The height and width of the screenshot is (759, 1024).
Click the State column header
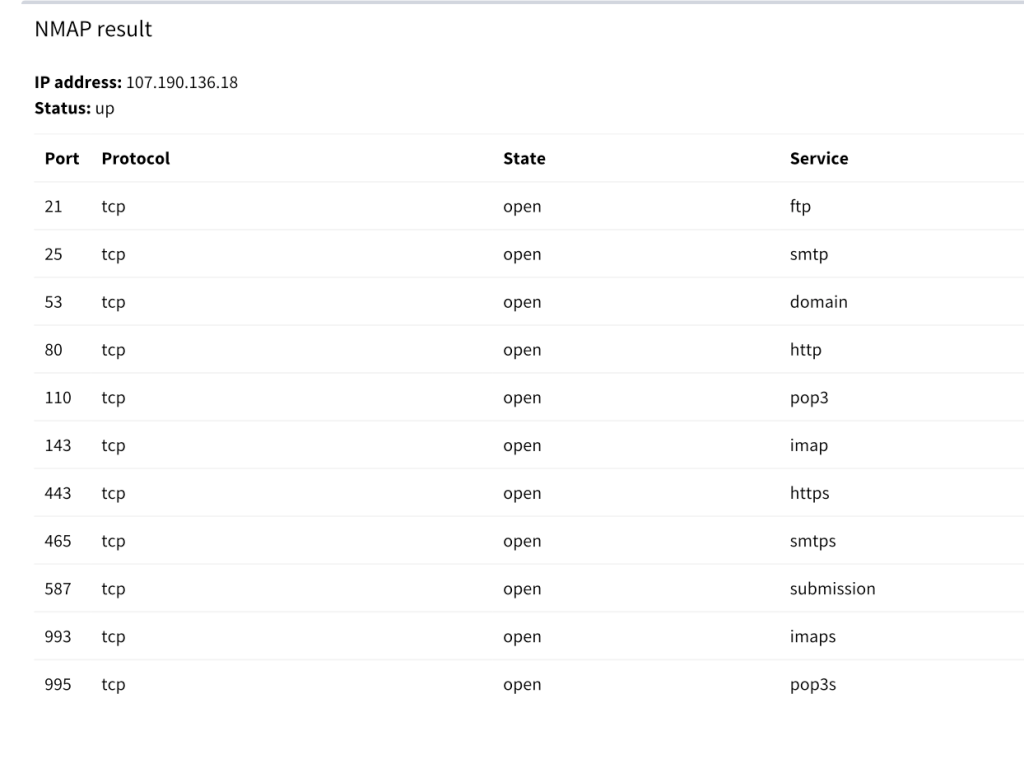pos(524,158)
